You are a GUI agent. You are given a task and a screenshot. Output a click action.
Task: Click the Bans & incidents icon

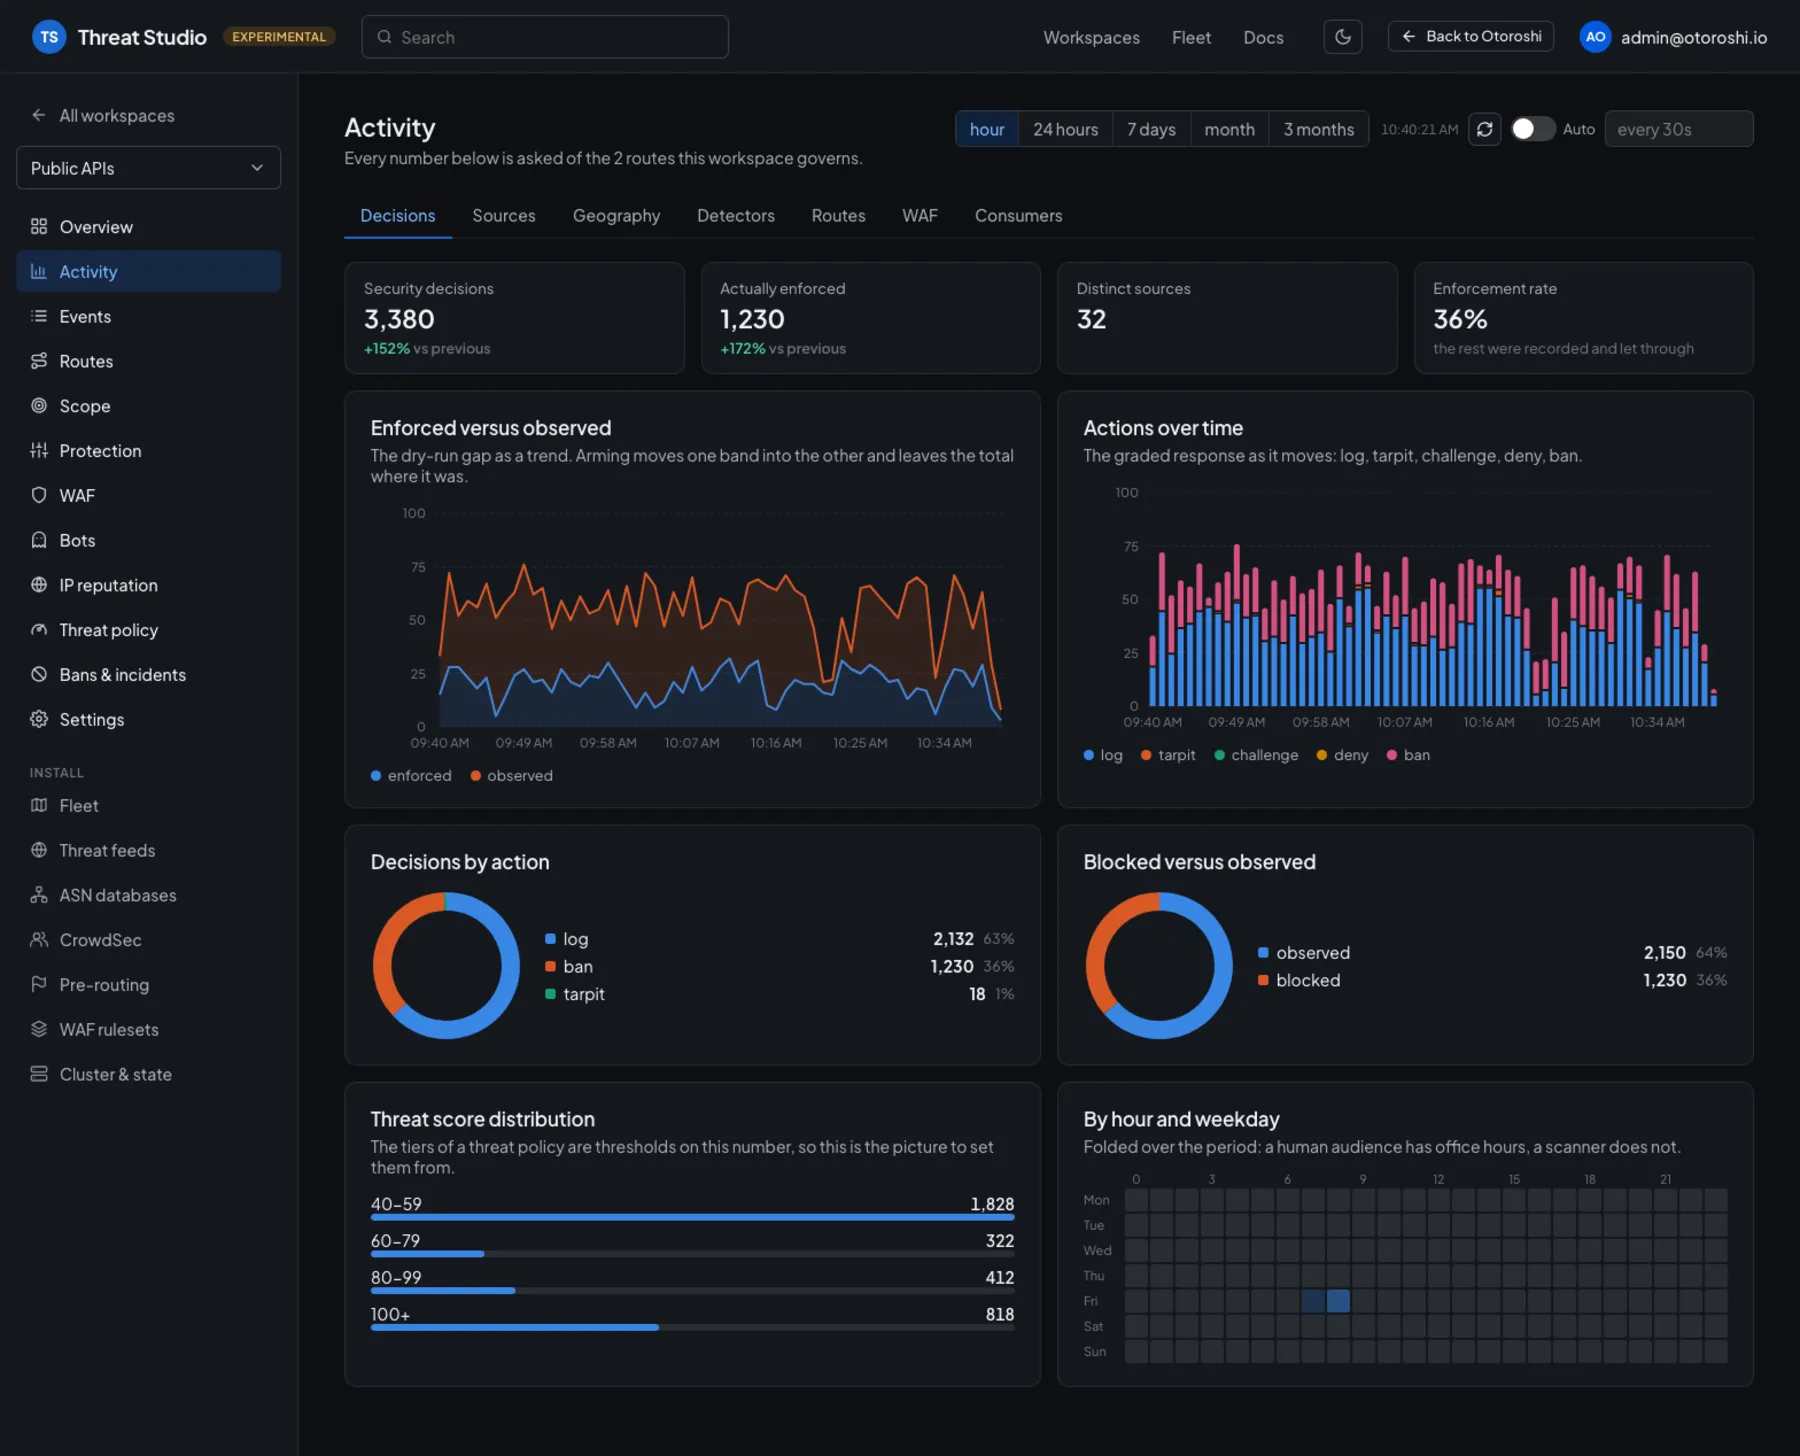click(x=39, y=675)
